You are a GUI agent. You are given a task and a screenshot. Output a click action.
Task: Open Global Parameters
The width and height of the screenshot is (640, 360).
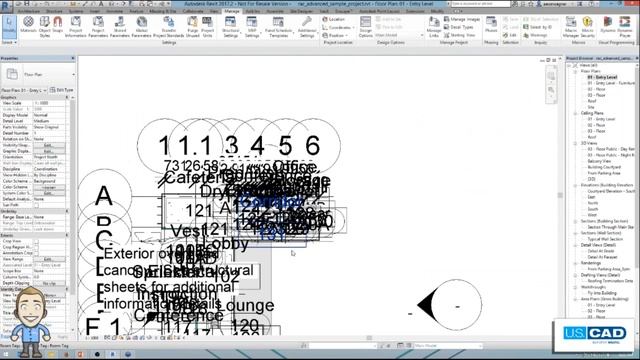(x=142, y=27)
